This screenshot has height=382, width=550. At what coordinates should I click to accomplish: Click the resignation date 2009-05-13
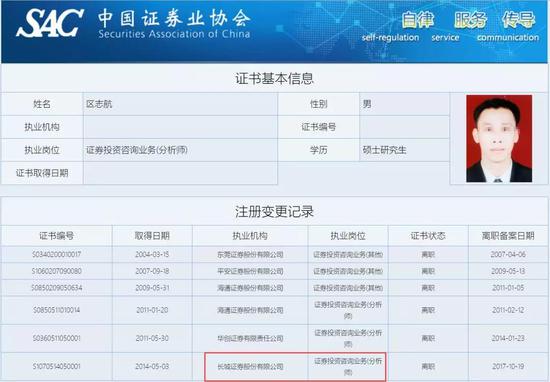[x=508, y=271]
